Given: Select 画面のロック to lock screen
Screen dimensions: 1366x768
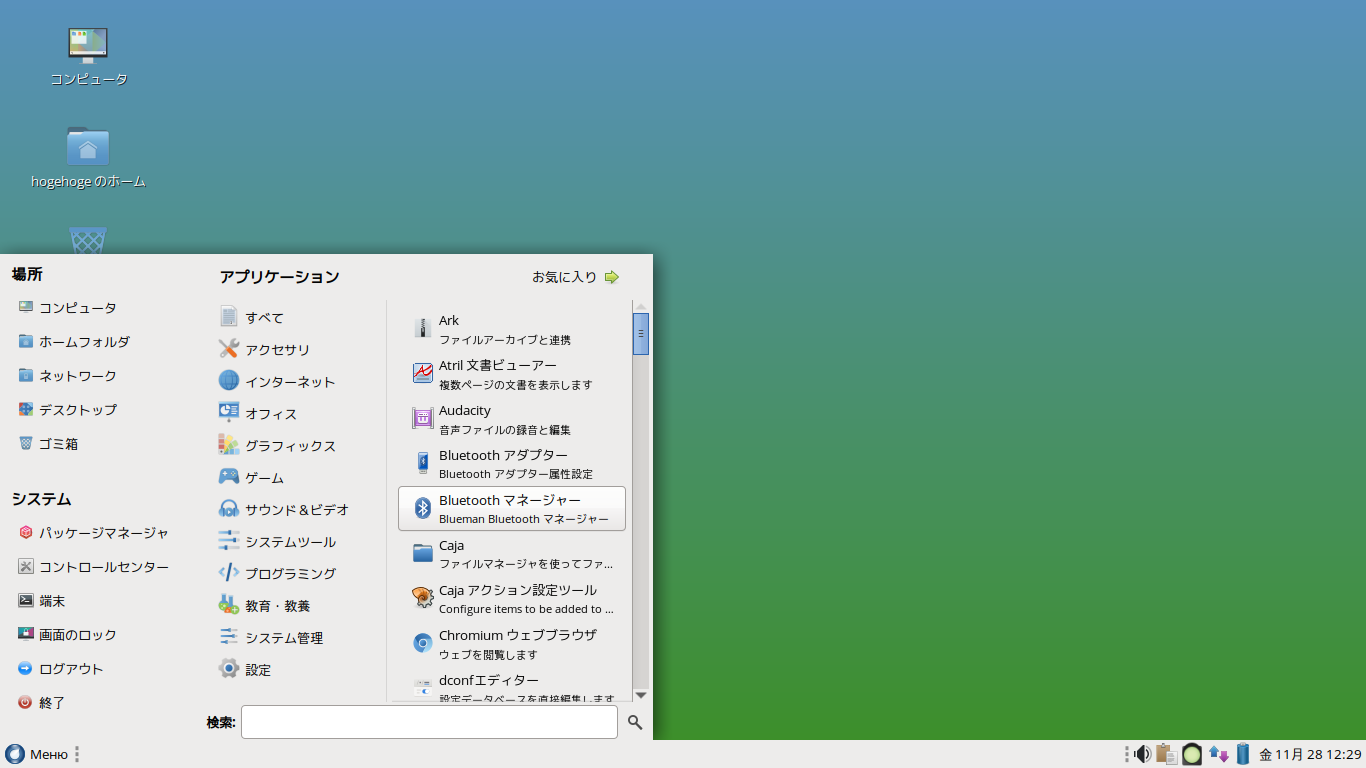Looking at the screenshot, I should pos(67,635).
